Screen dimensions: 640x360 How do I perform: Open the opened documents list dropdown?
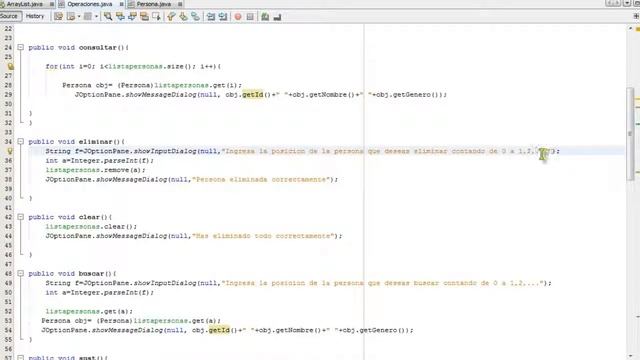tap(627, 3)
